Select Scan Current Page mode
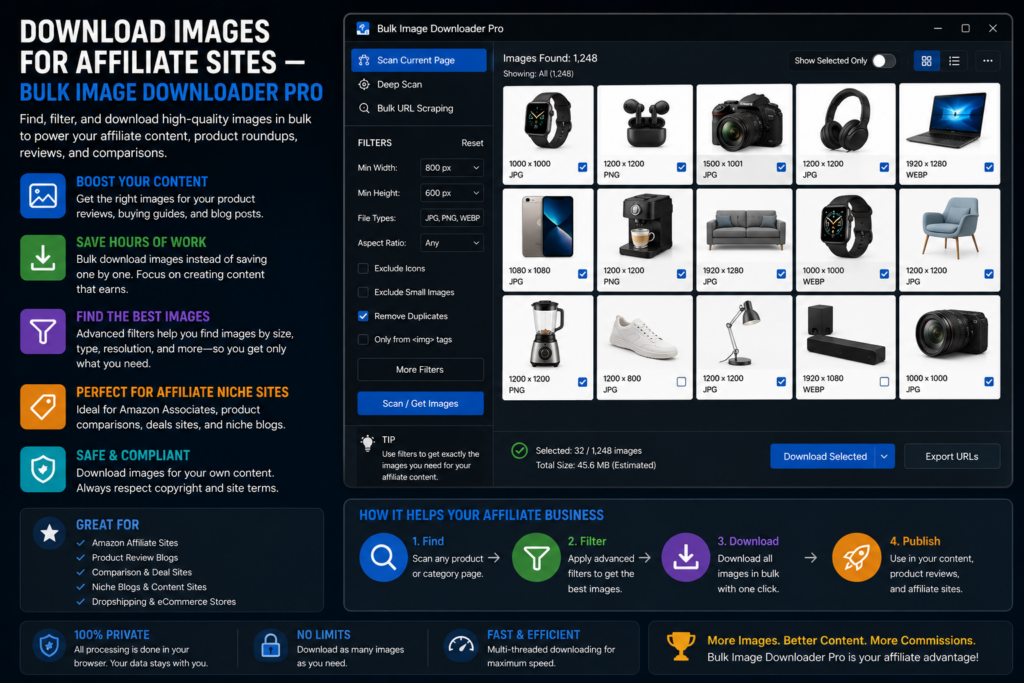Image resolution: width=1024 pixels, height=683 pixels. [419, 60]
